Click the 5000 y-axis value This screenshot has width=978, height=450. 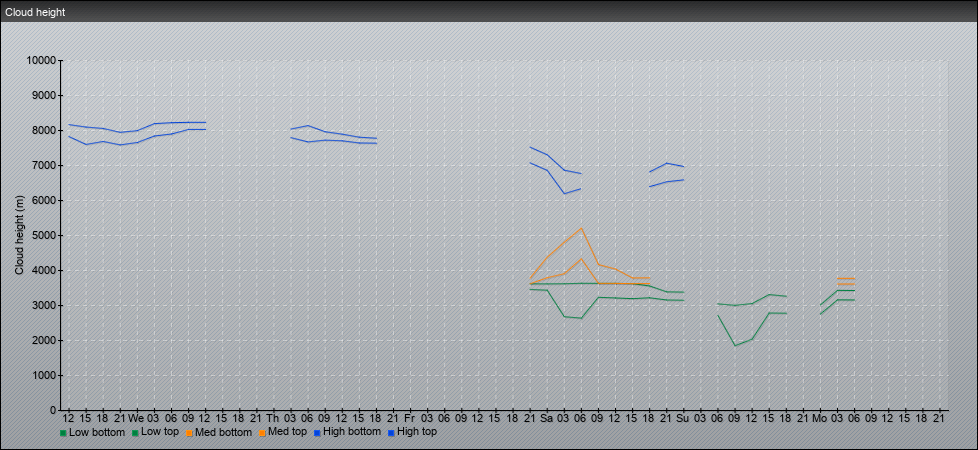point(44,235)
